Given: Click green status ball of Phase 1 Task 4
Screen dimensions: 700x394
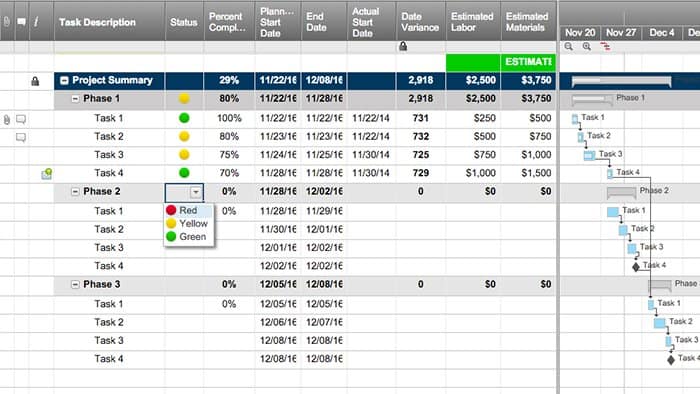Looking at the screenshot, I should 184,173.
